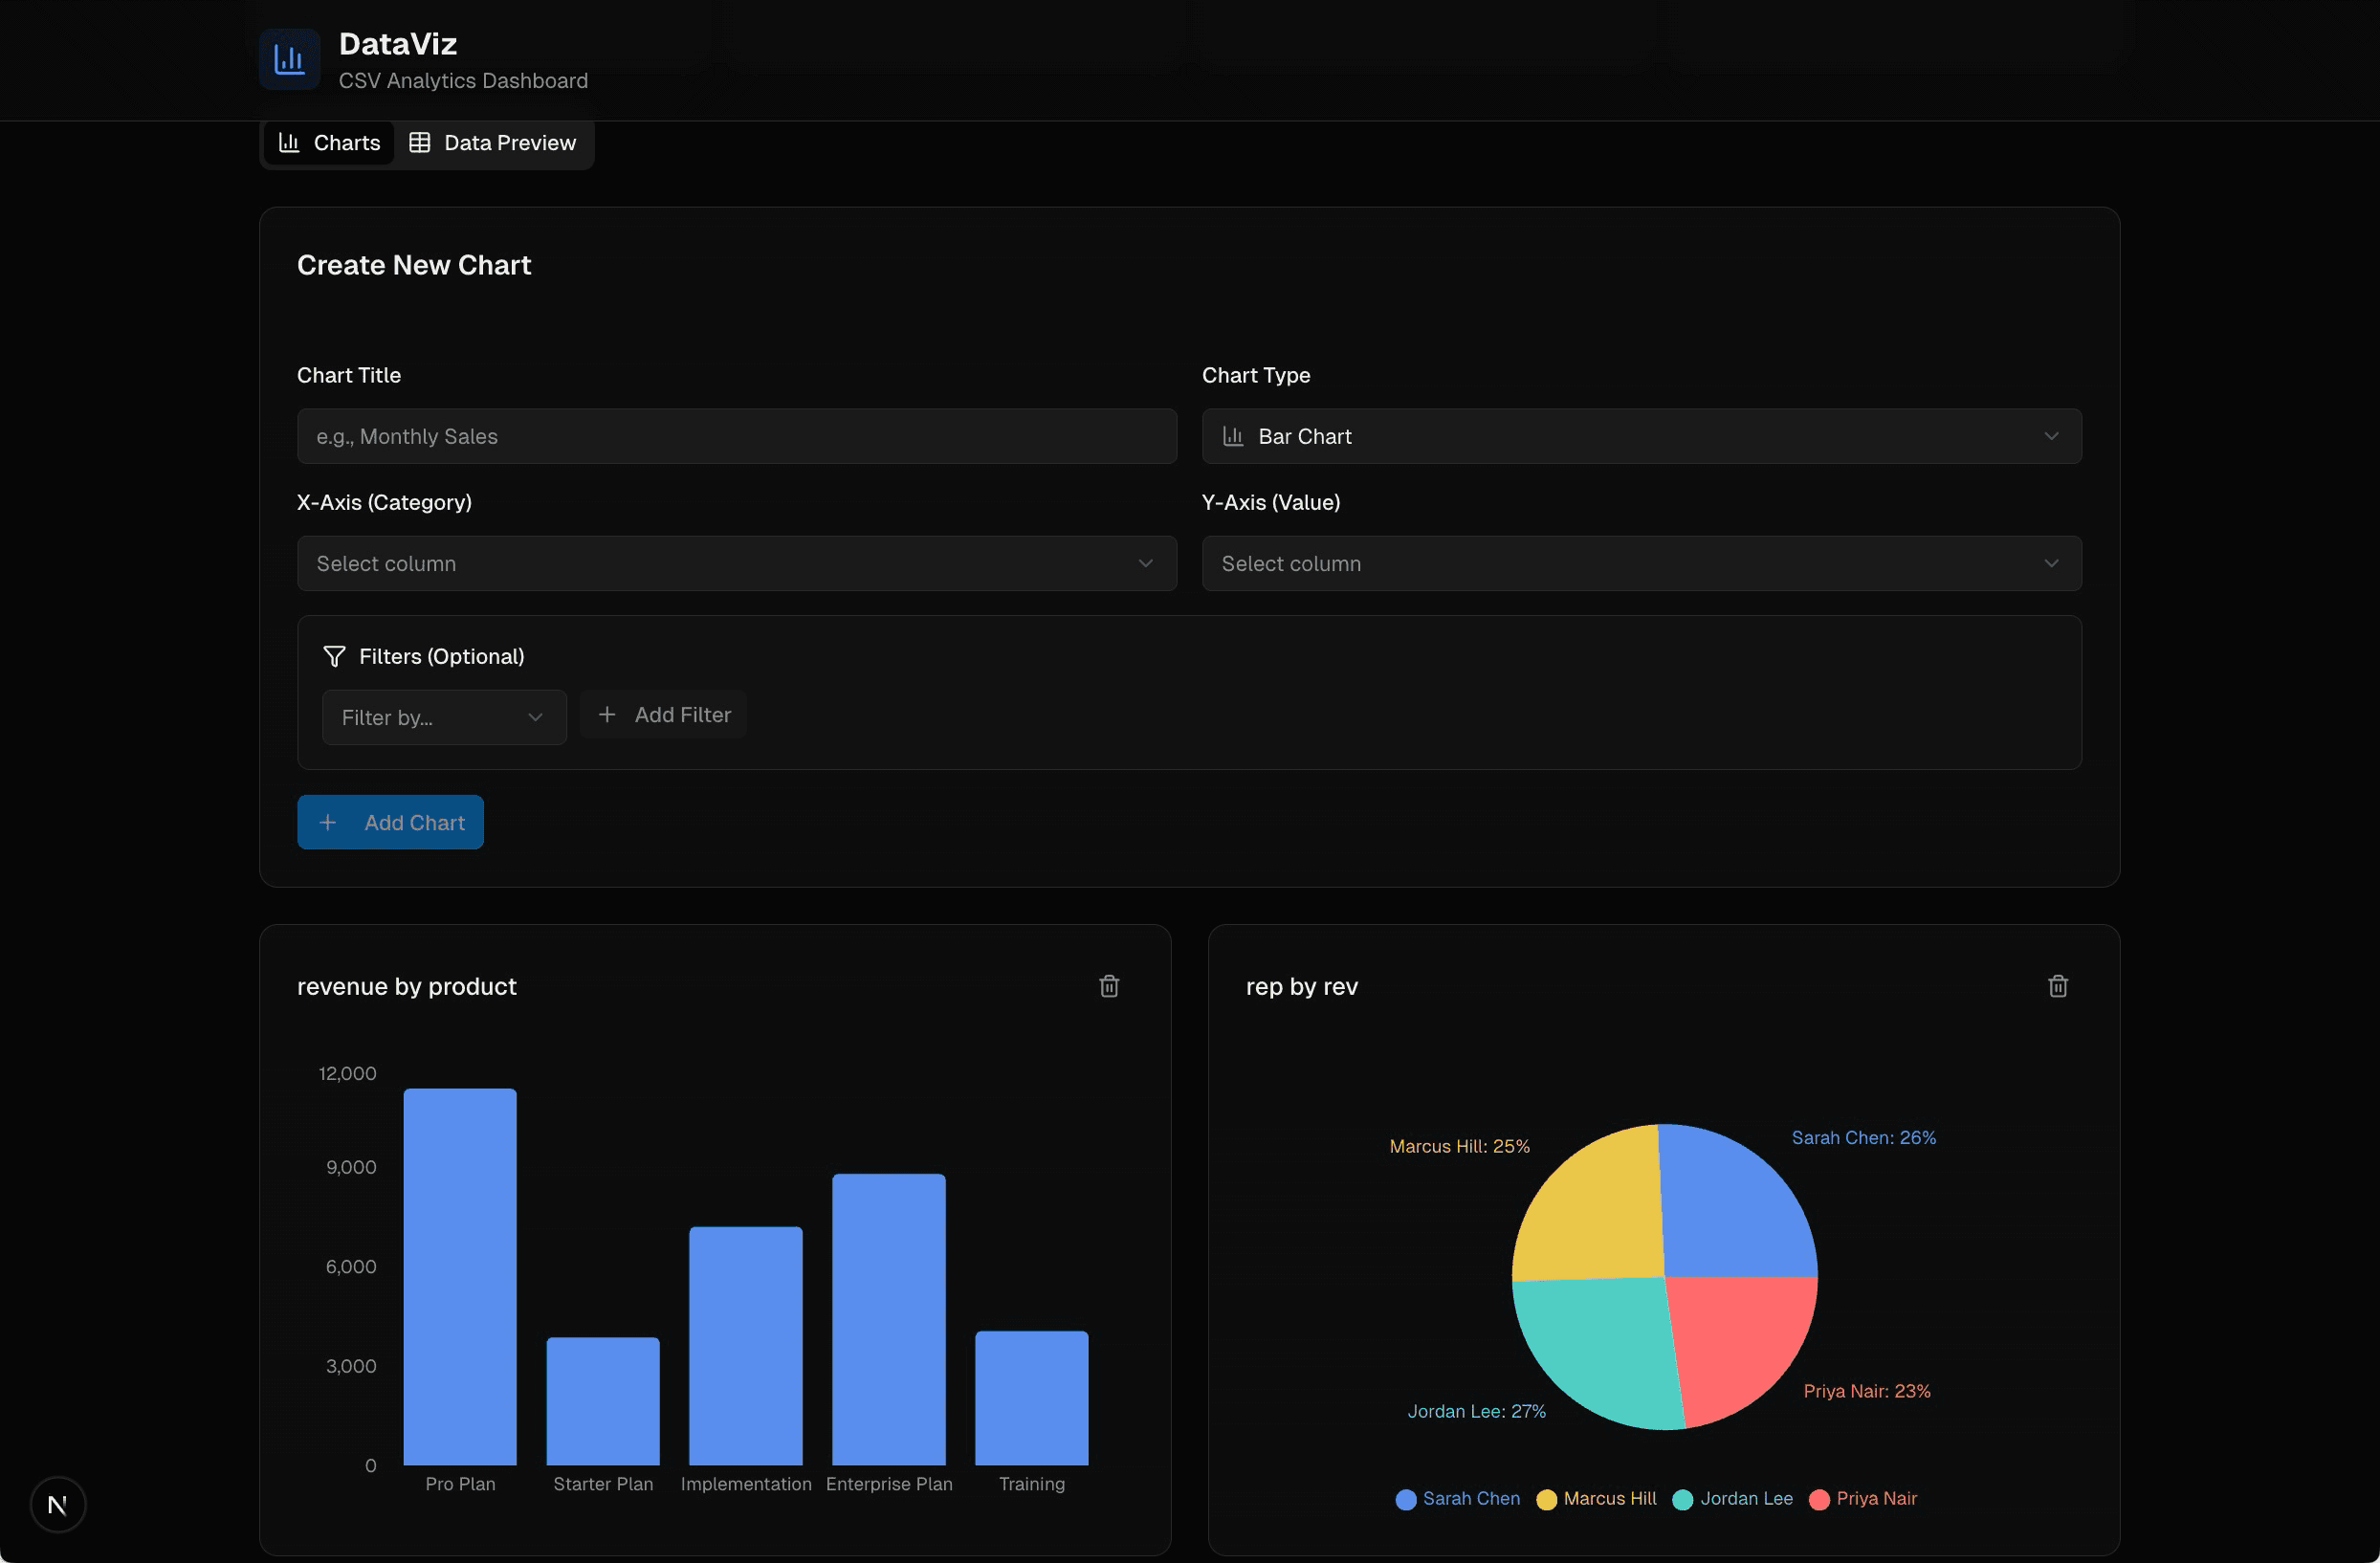Click Priya Nair's red color dot in legend
This screenshot has height=1563, width=2380.
click(1819, 1498)
